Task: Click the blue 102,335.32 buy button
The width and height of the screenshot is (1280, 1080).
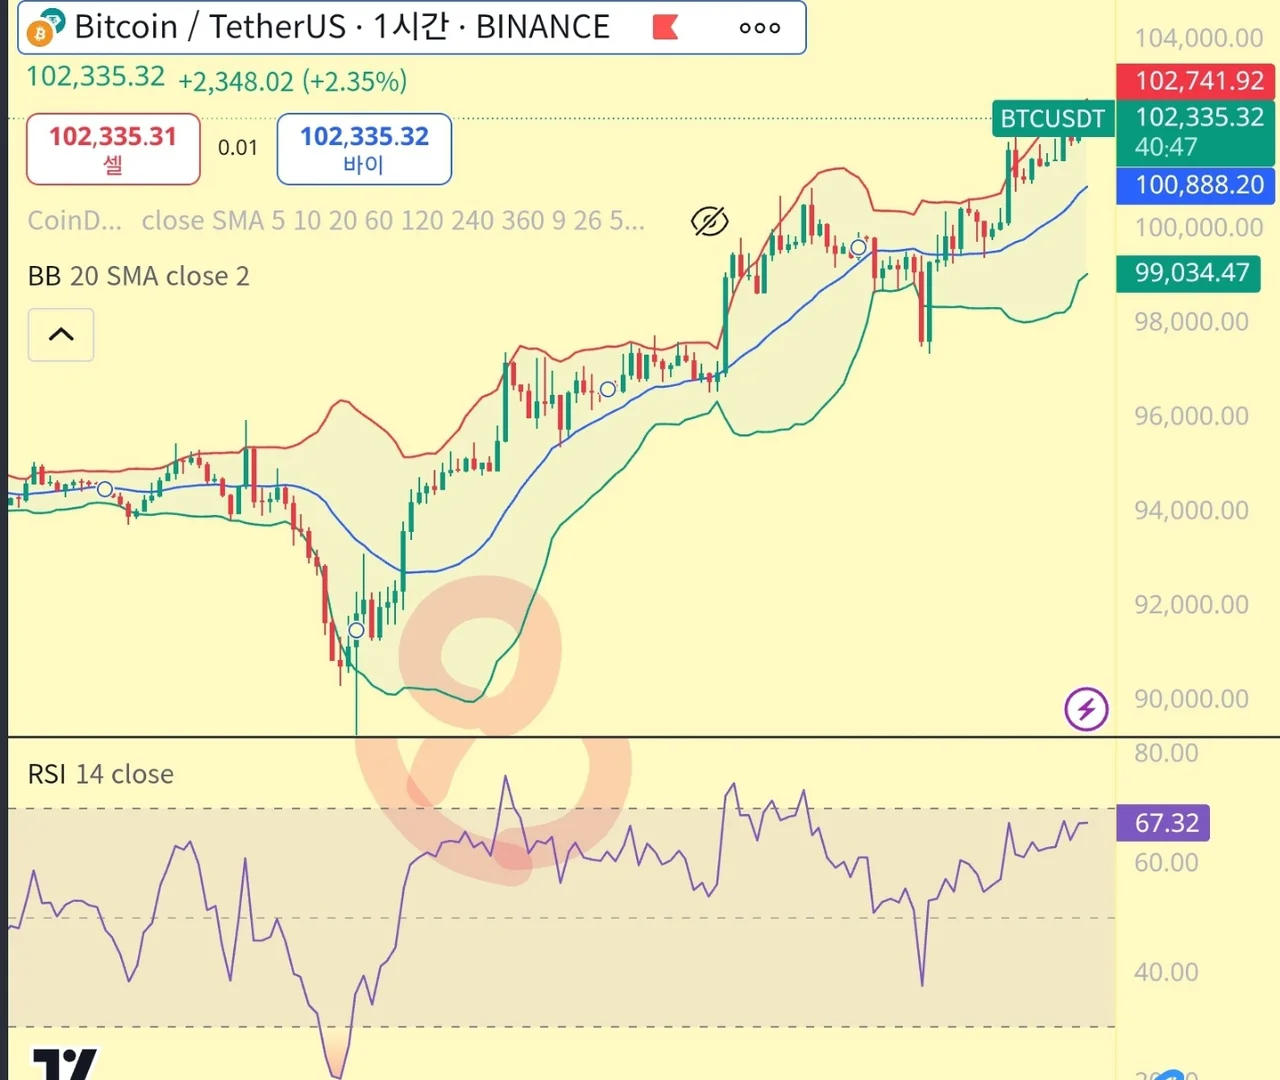Action: tap(364, 149)
